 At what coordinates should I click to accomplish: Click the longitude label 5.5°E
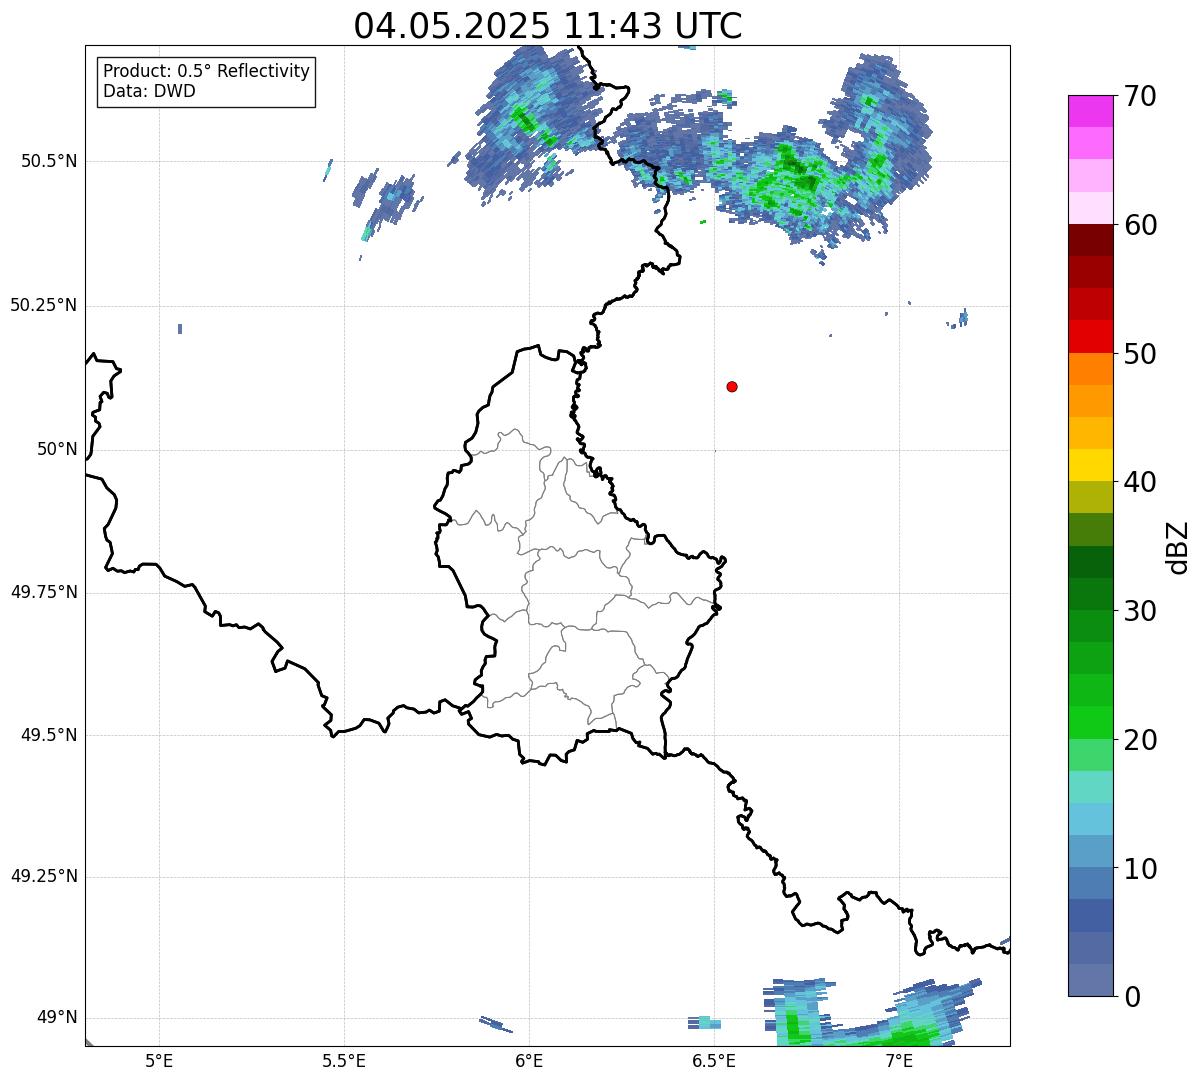[344, 1060]
